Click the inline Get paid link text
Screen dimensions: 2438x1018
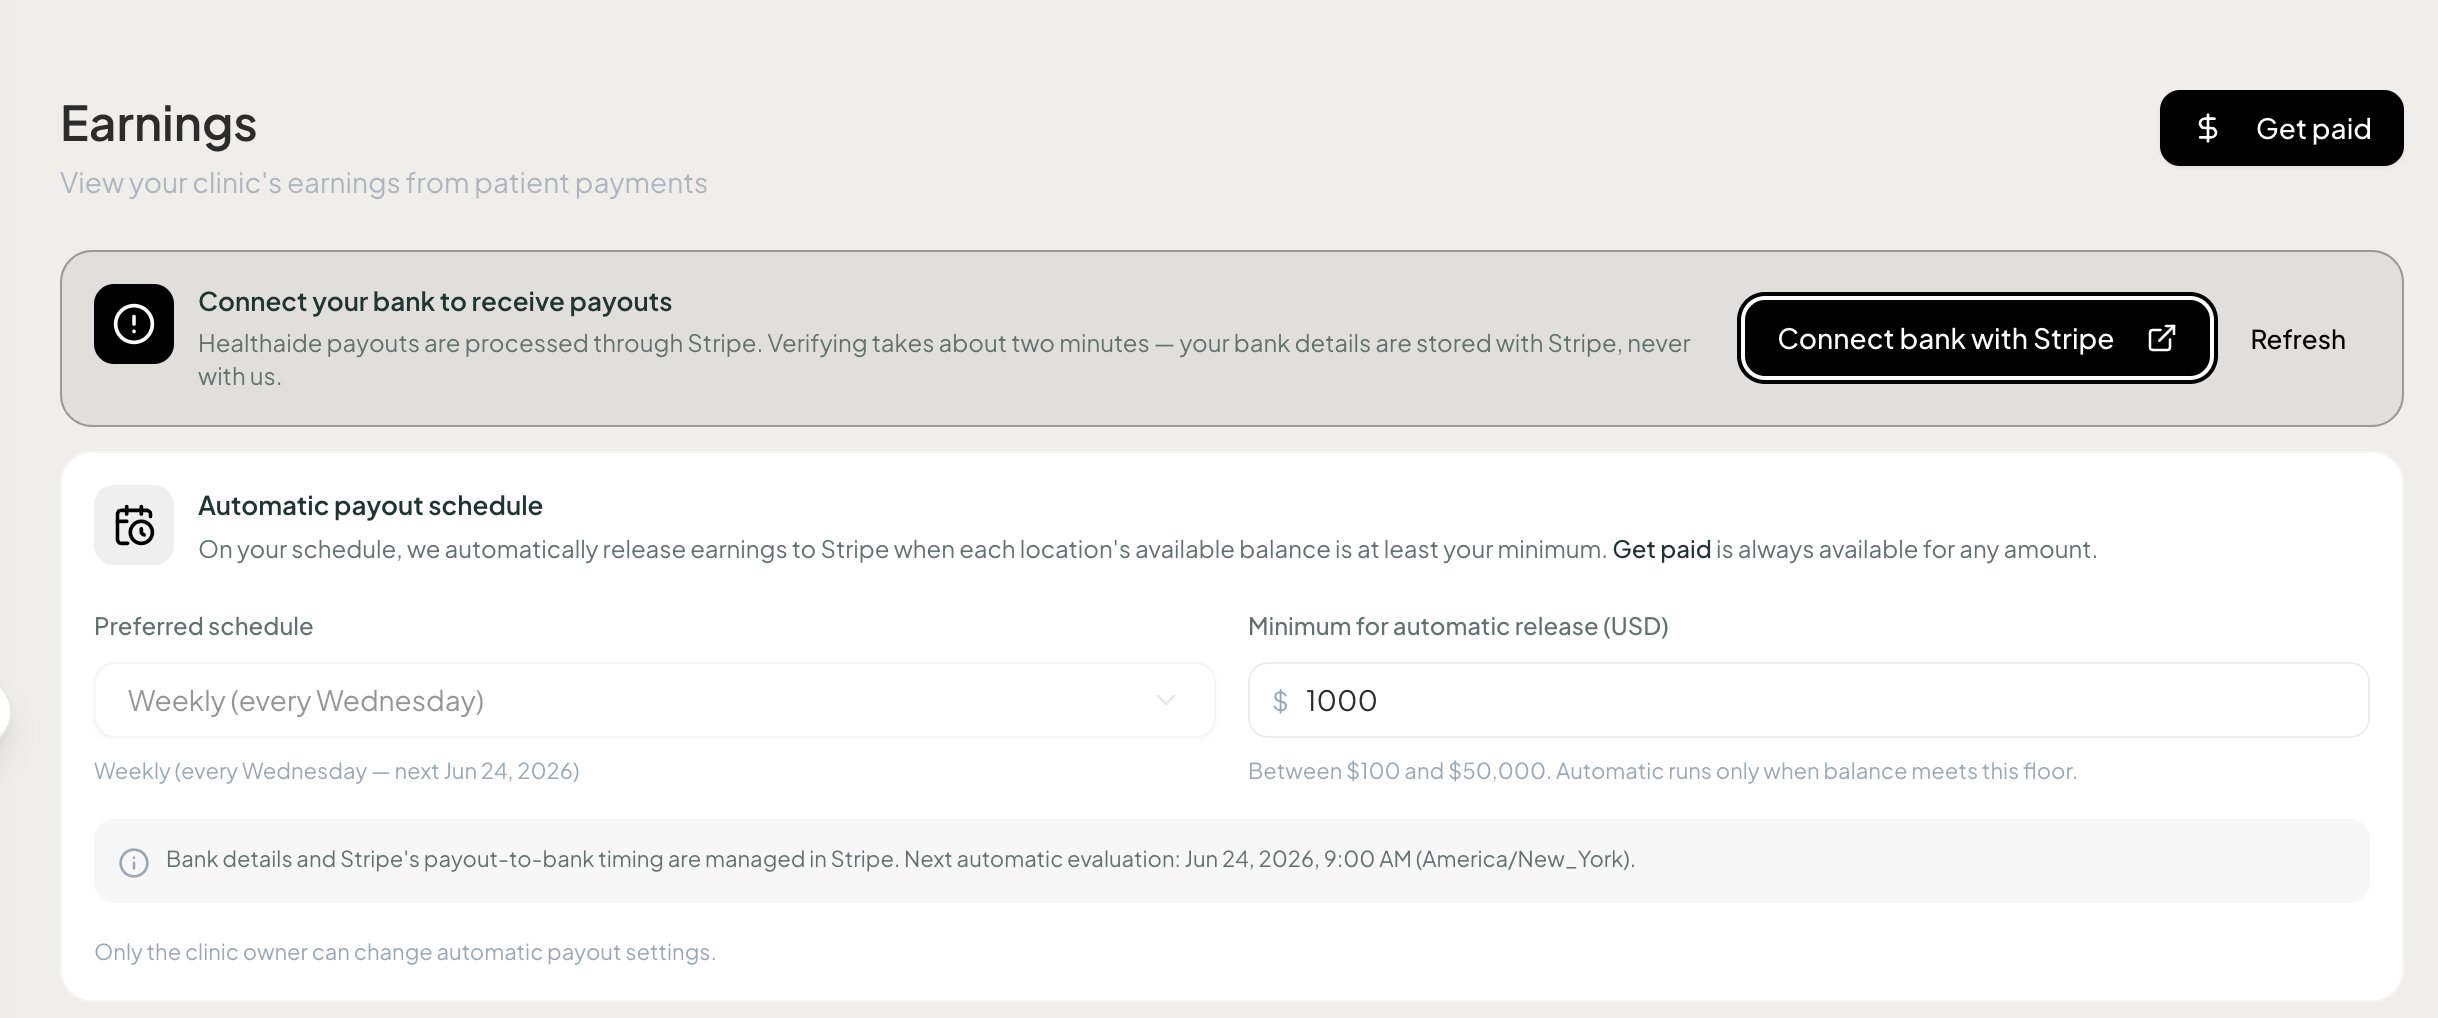(1661, 549)
